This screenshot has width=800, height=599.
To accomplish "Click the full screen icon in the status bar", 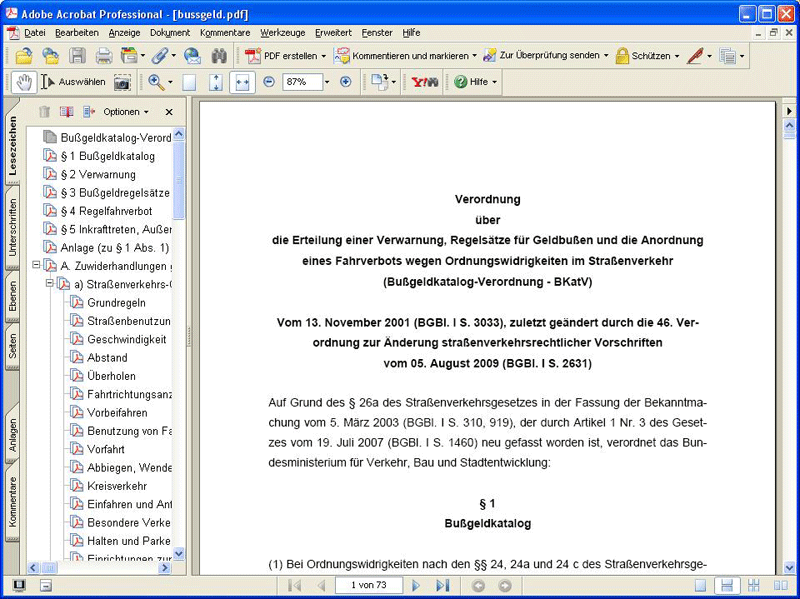I will point(19,585).
